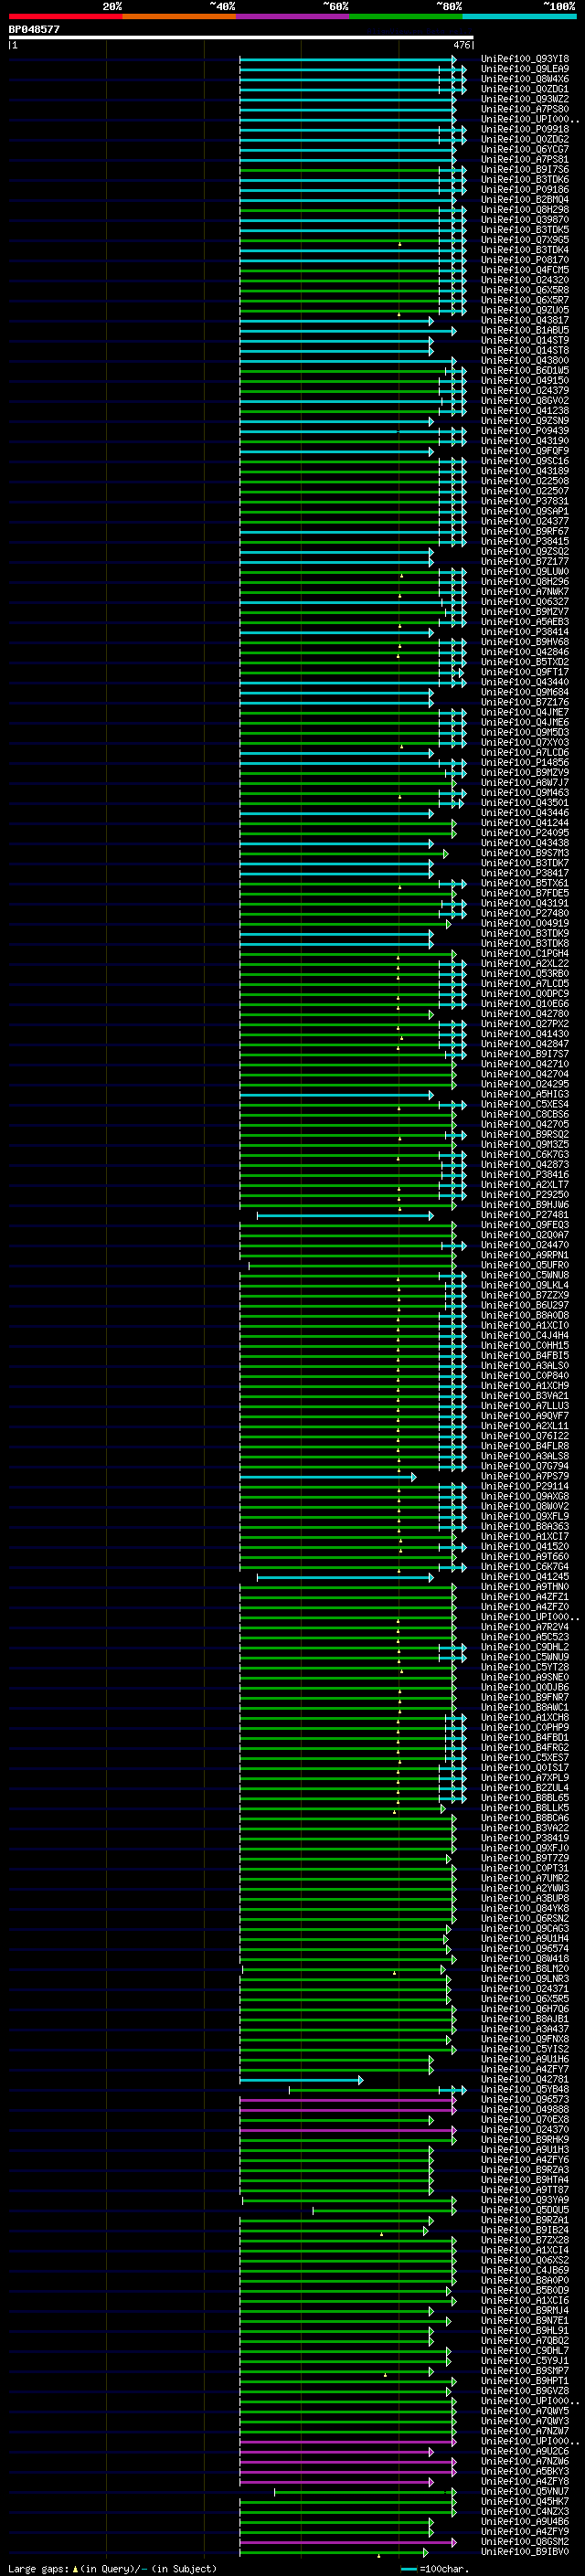
Task: Click hit label UniRef100_Q7G794
Action: point(525,1467)
